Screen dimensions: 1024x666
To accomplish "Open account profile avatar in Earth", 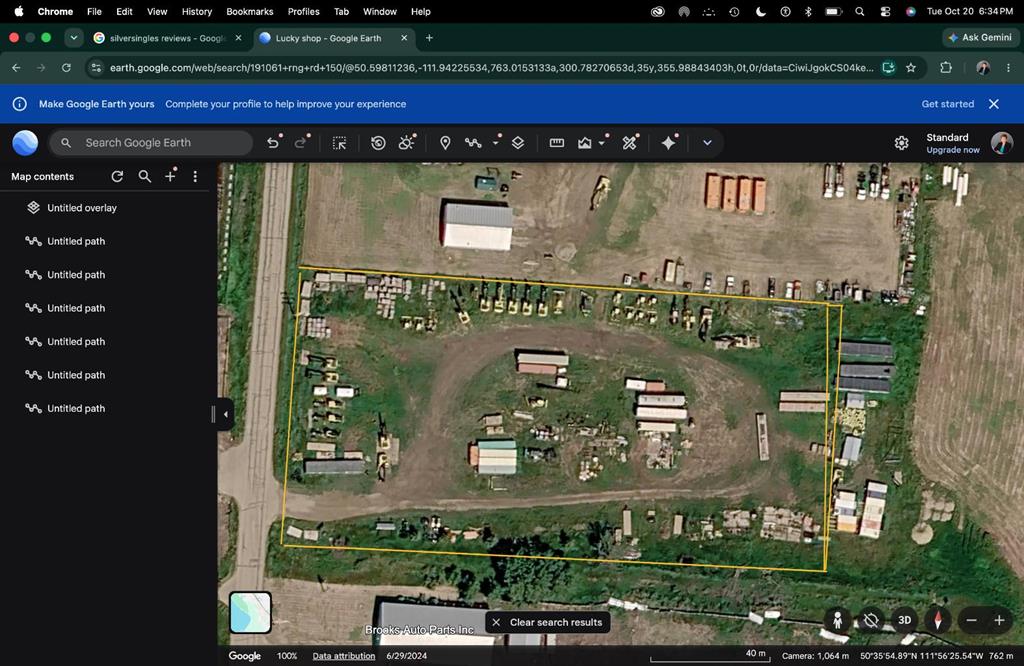I will click(x=1002, y=143).
